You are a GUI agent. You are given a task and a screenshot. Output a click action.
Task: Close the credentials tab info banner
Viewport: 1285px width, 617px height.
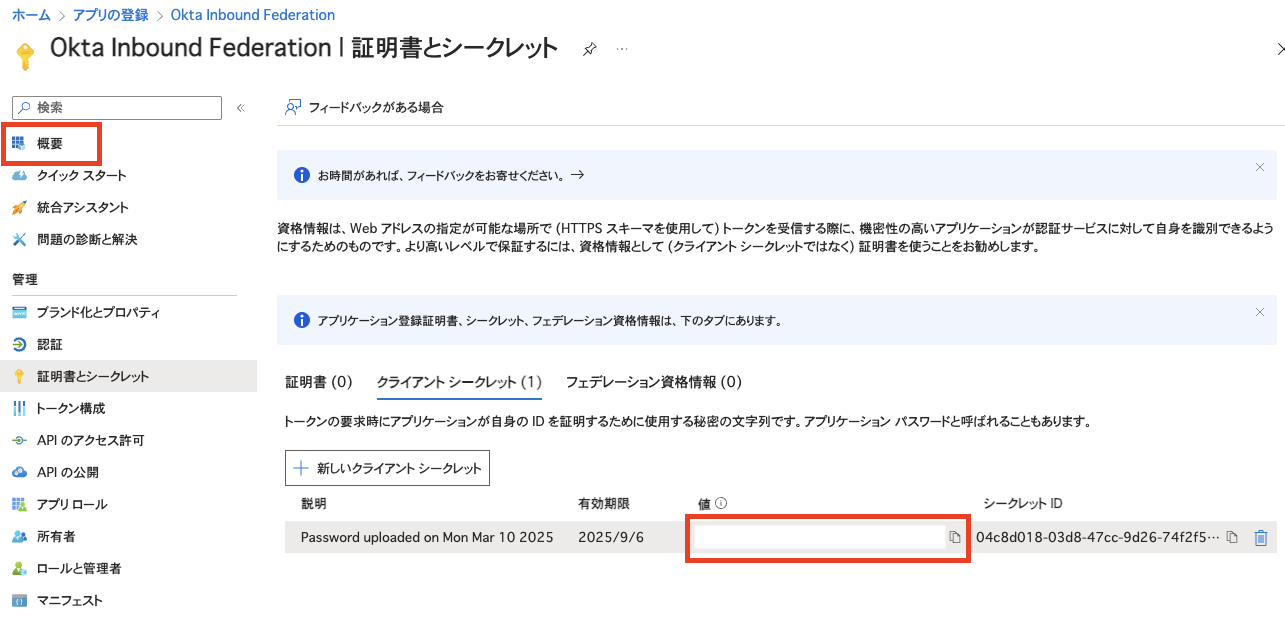coord(1260,312)
